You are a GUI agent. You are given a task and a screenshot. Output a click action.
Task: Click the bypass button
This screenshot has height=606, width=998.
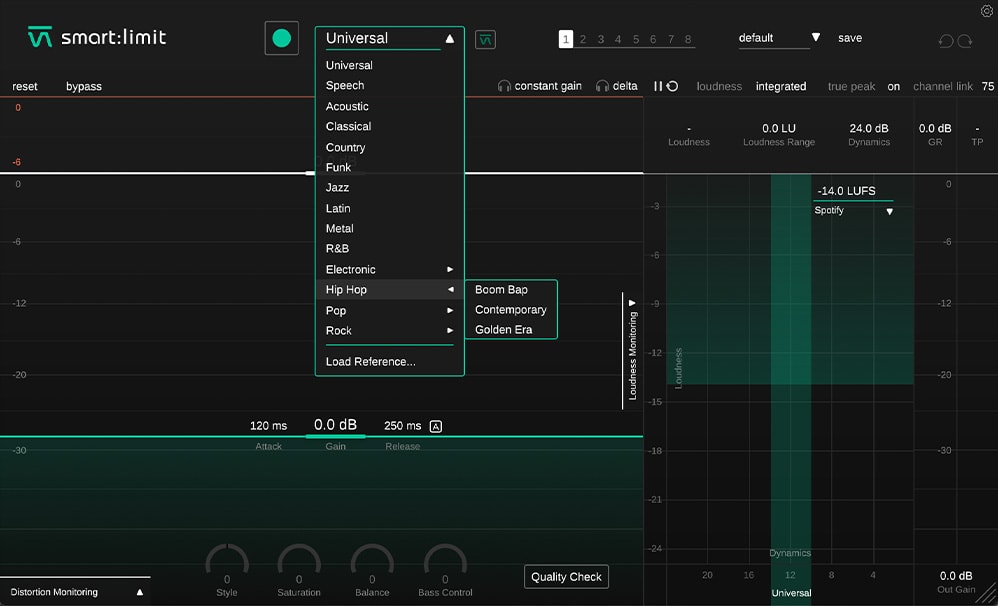click(84, 87)
